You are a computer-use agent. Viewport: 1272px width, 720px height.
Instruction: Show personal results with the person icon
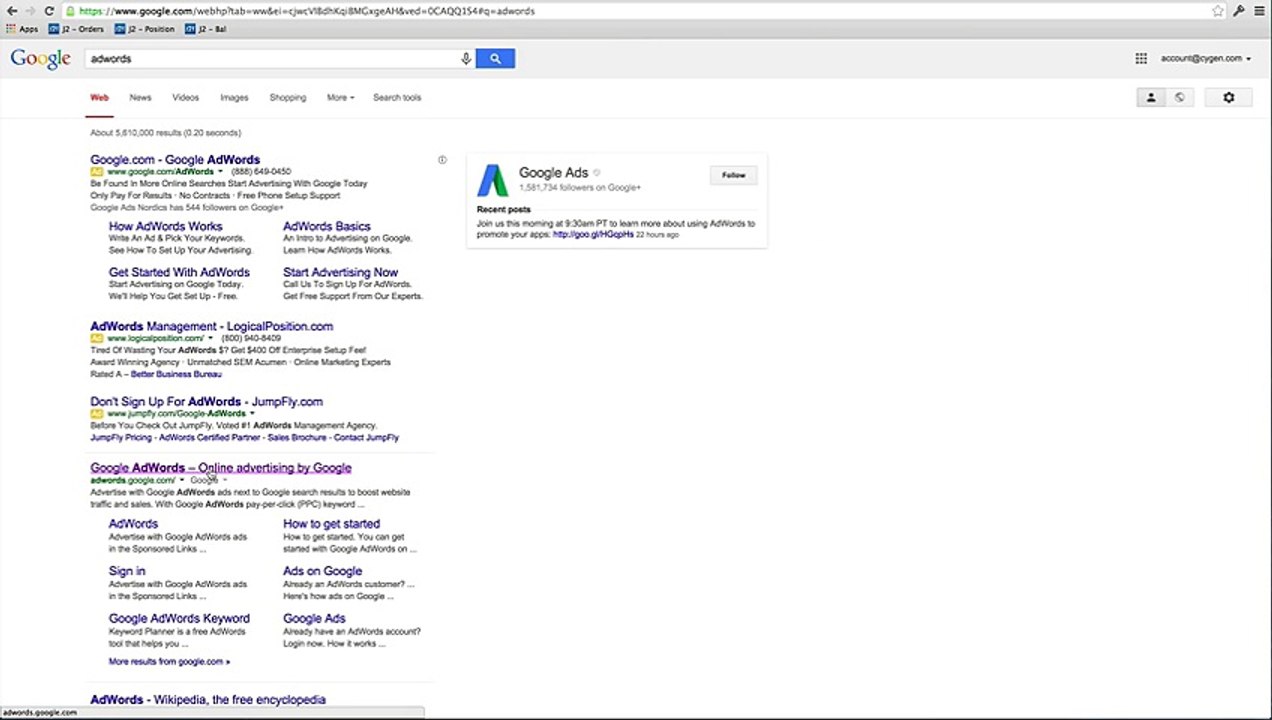pos(1151,97)
